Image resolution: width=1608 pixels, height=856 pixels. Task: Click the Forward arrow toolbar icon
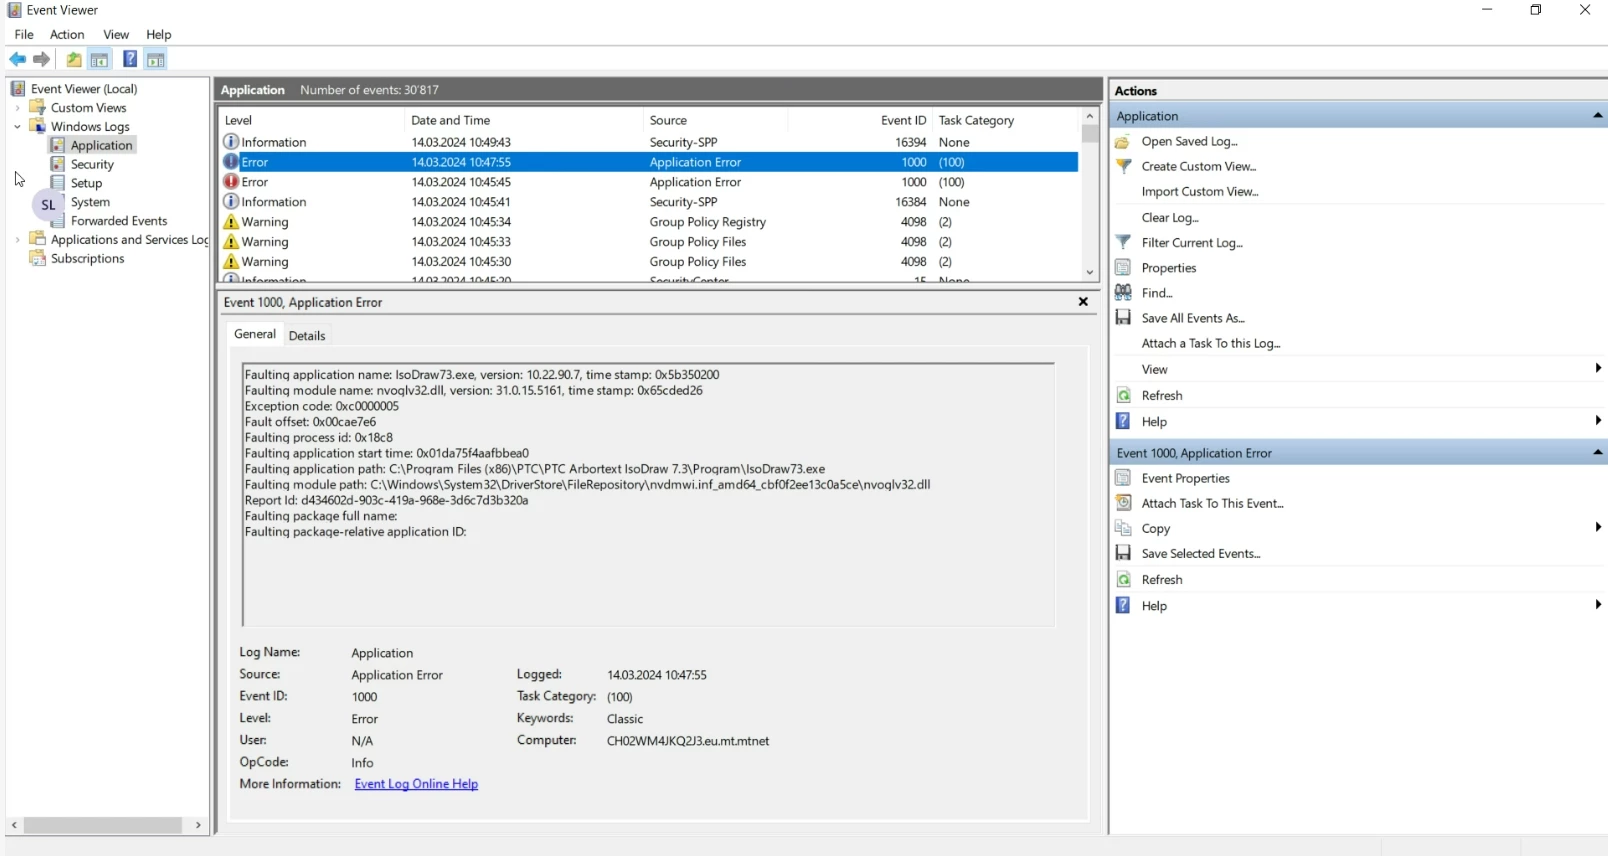coord(41,59)
